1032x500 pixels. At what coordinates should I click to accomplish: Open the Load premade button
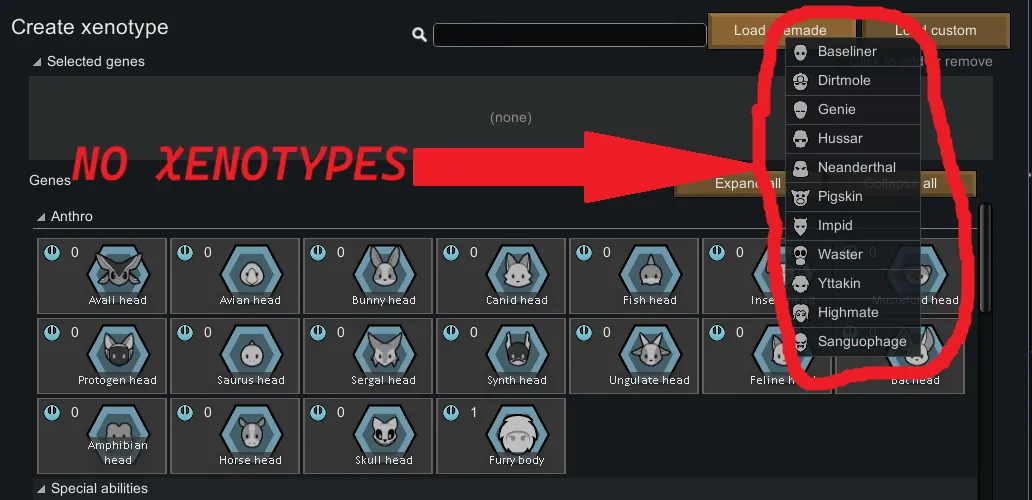[781, 30]
